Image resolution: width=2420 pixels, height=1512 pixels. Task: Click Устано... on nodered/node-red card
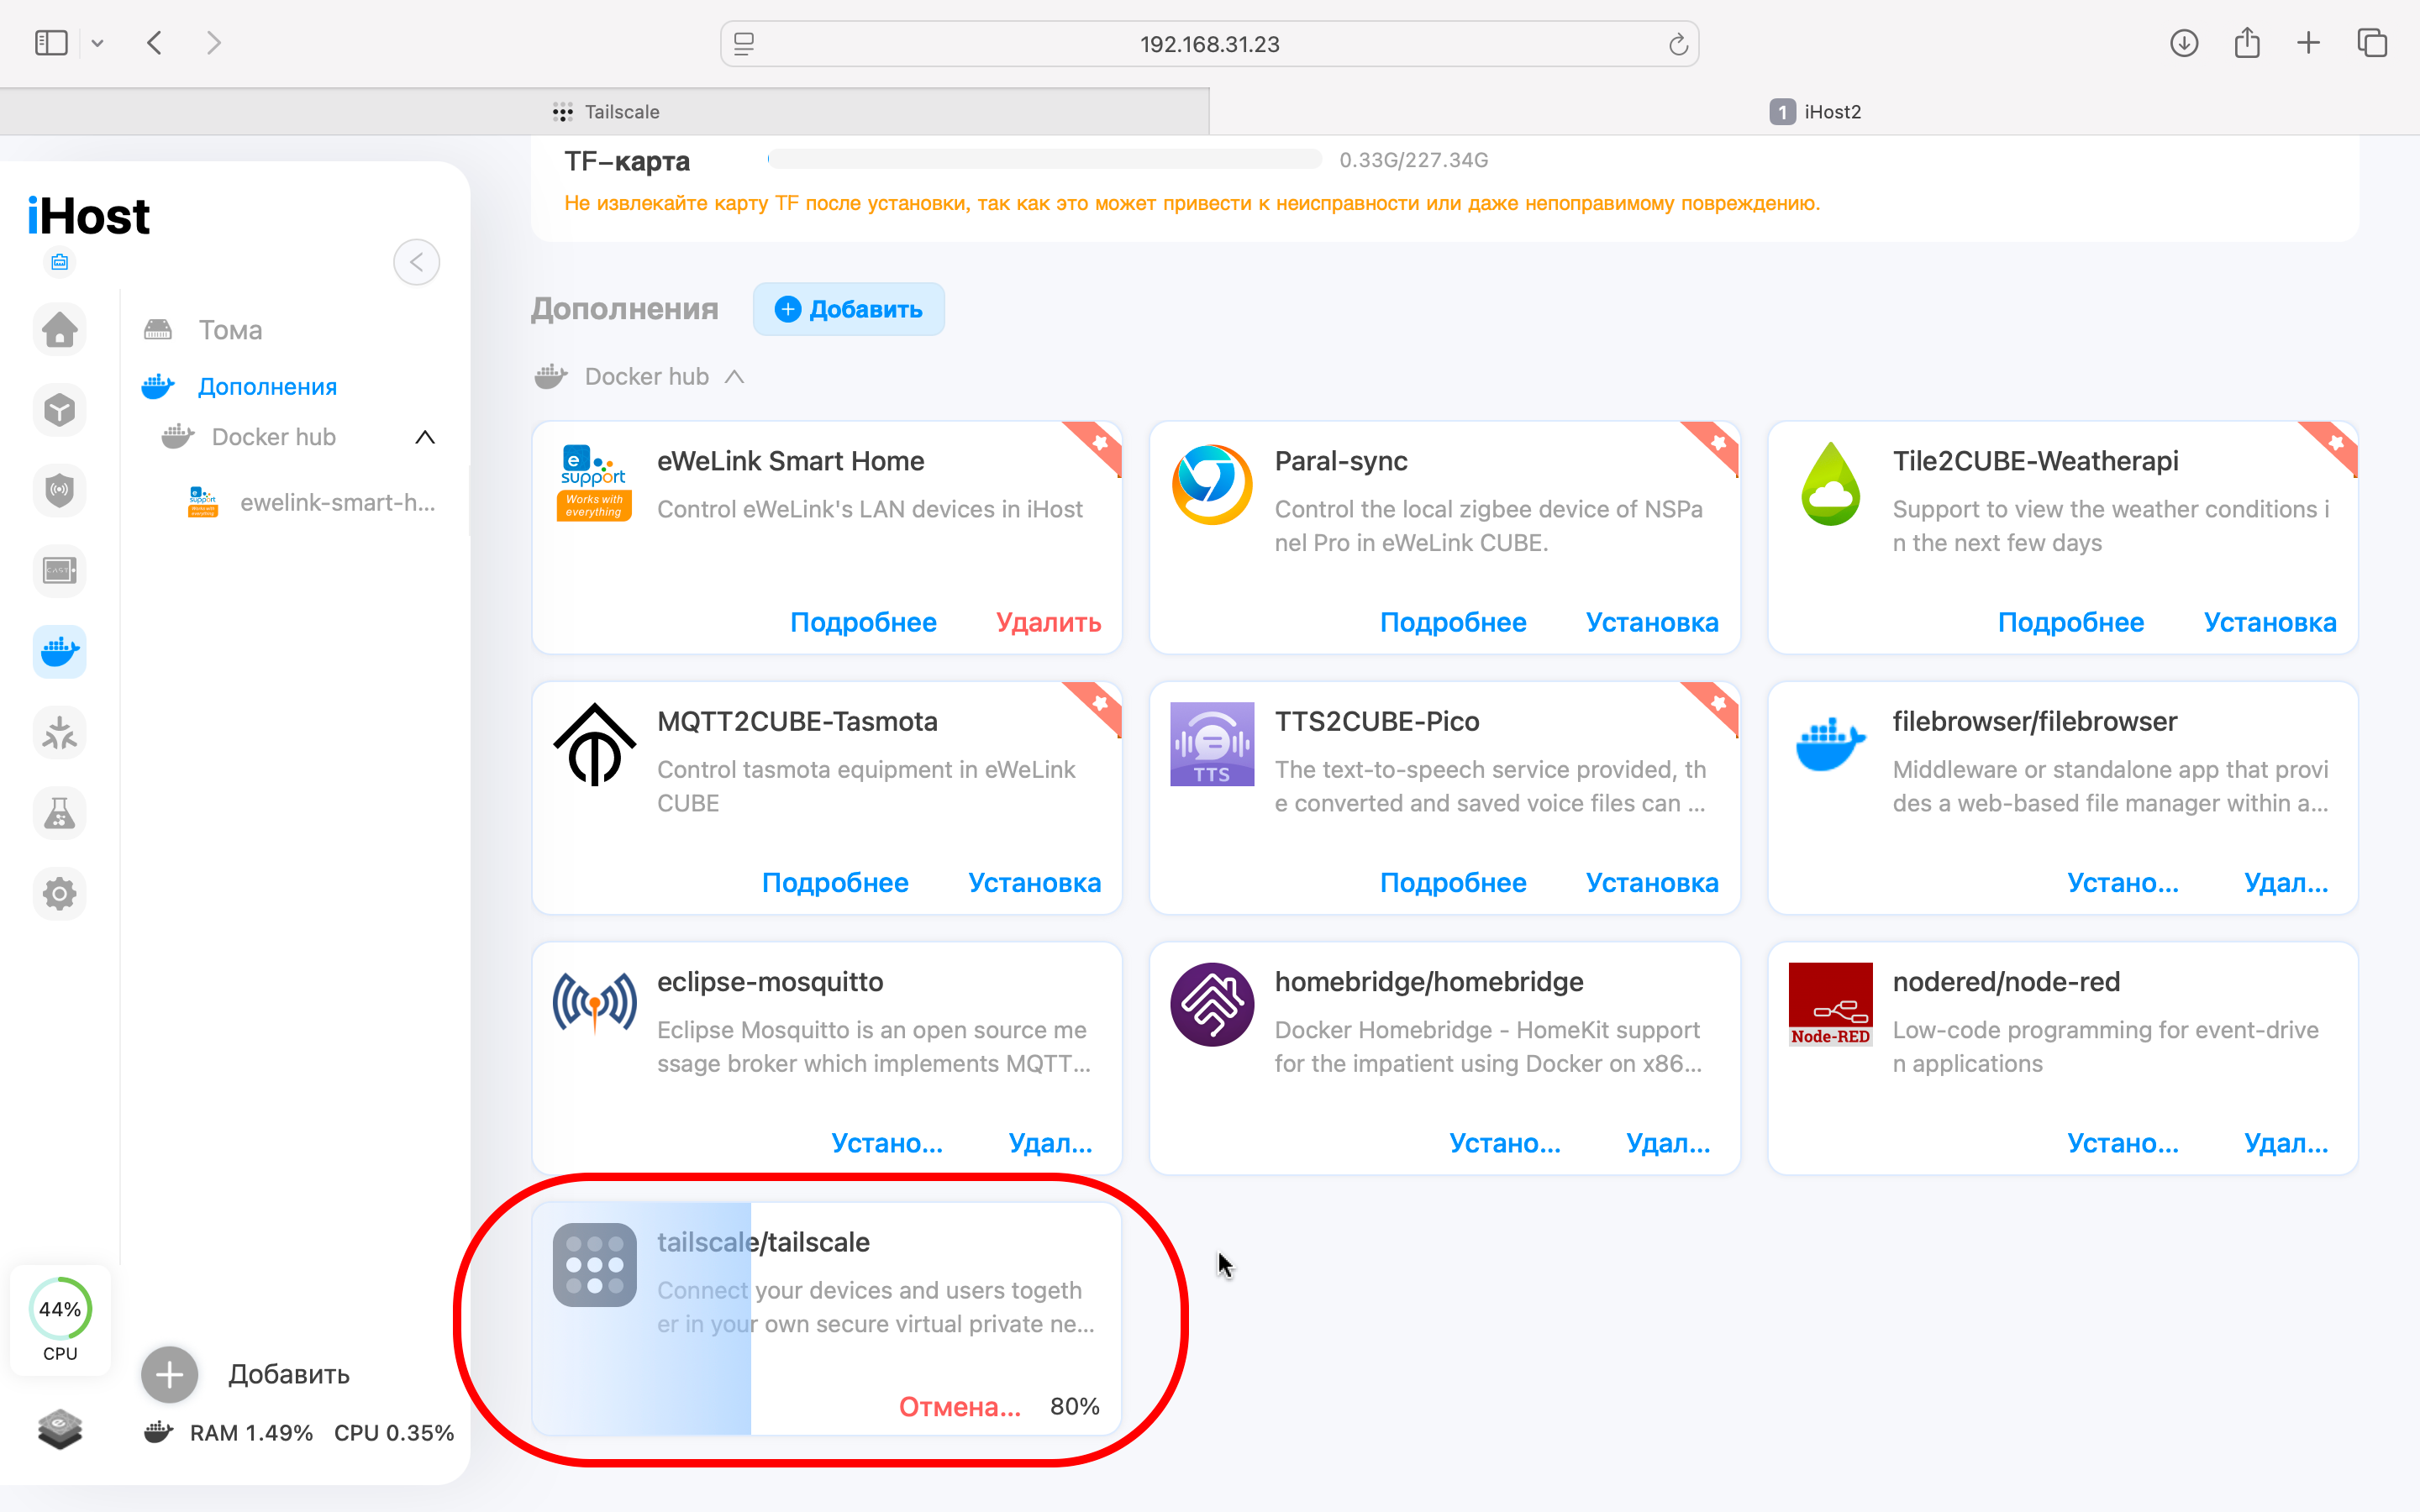2123,1143
